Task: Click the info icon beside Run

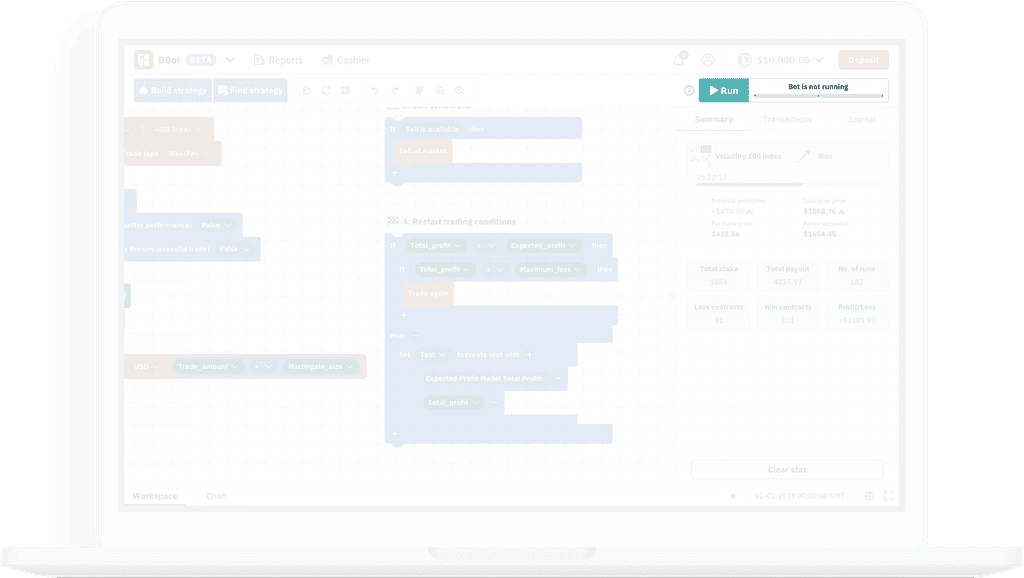Action: (x=688, y=91)
